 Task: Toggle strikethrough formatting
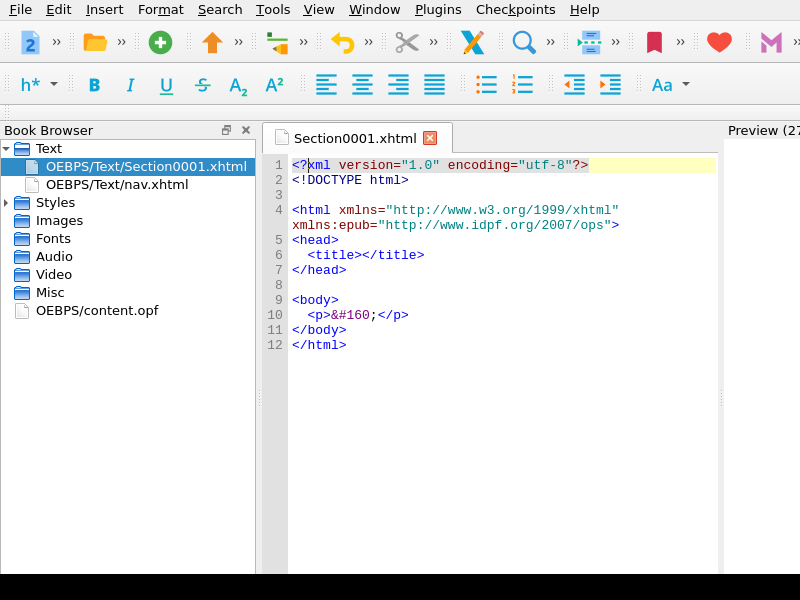click(202, 85)
